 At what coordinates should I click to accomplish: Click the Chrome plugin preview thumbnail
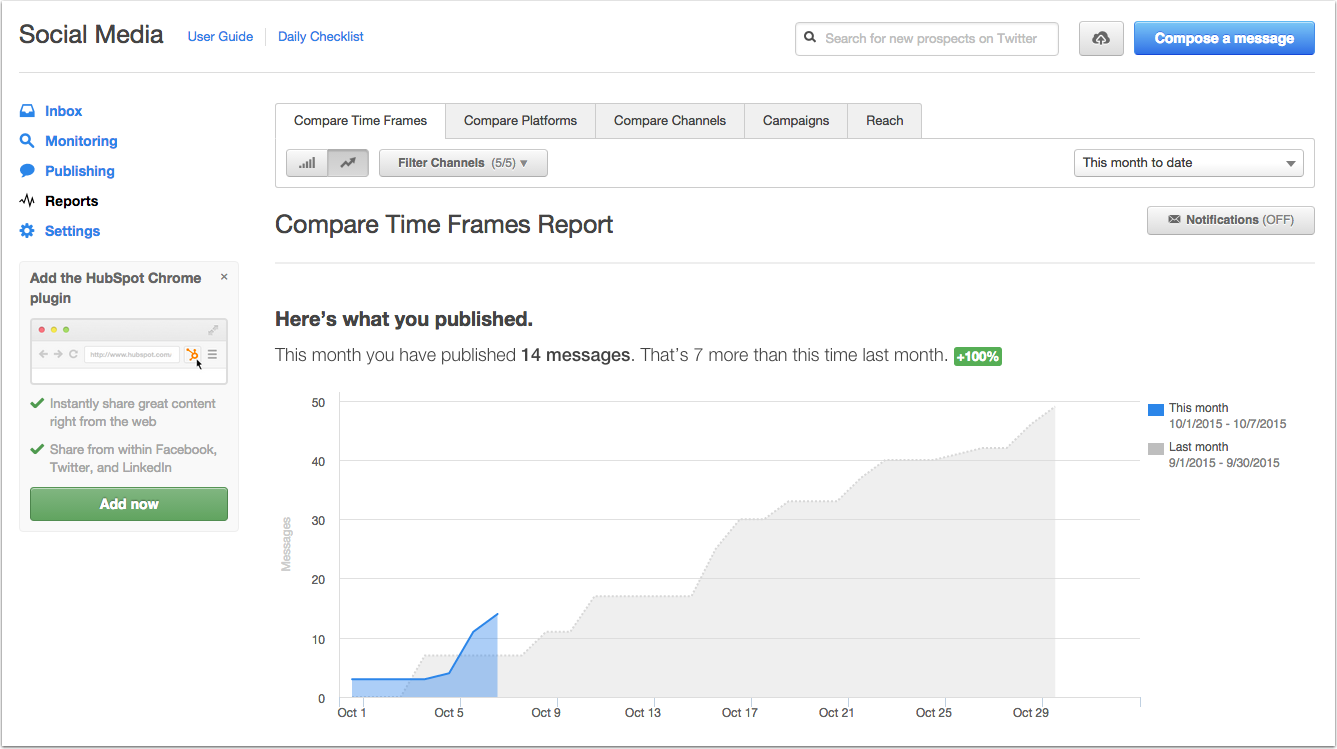click(x=129, y=351)
